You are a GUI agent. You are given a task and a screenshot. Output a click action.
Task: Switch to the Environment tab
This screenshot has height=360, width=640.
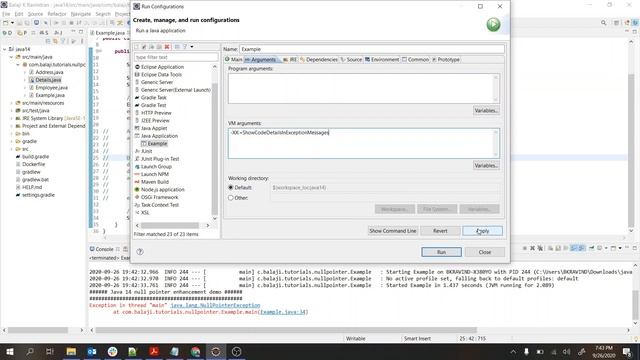tap(382, 60)
